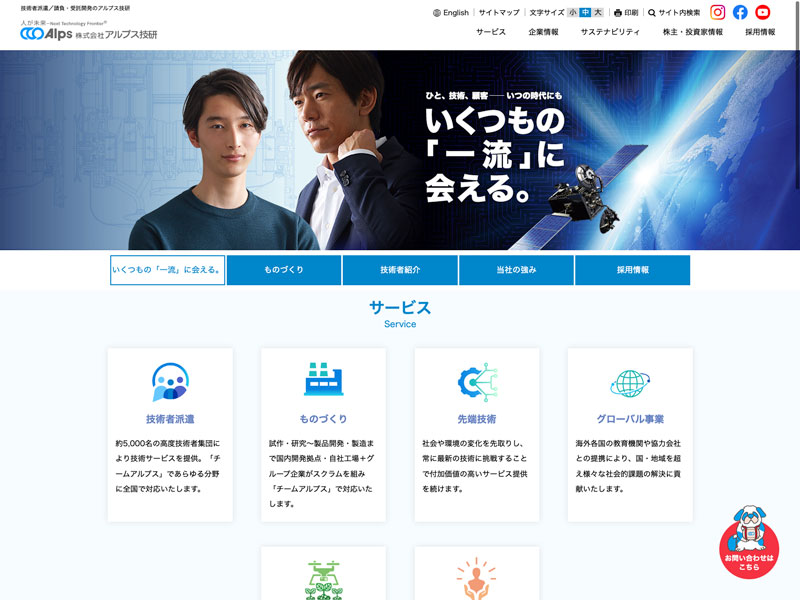Click the globe icon beside English
This screenshot has height=600, width=800.
pos(437,13)
